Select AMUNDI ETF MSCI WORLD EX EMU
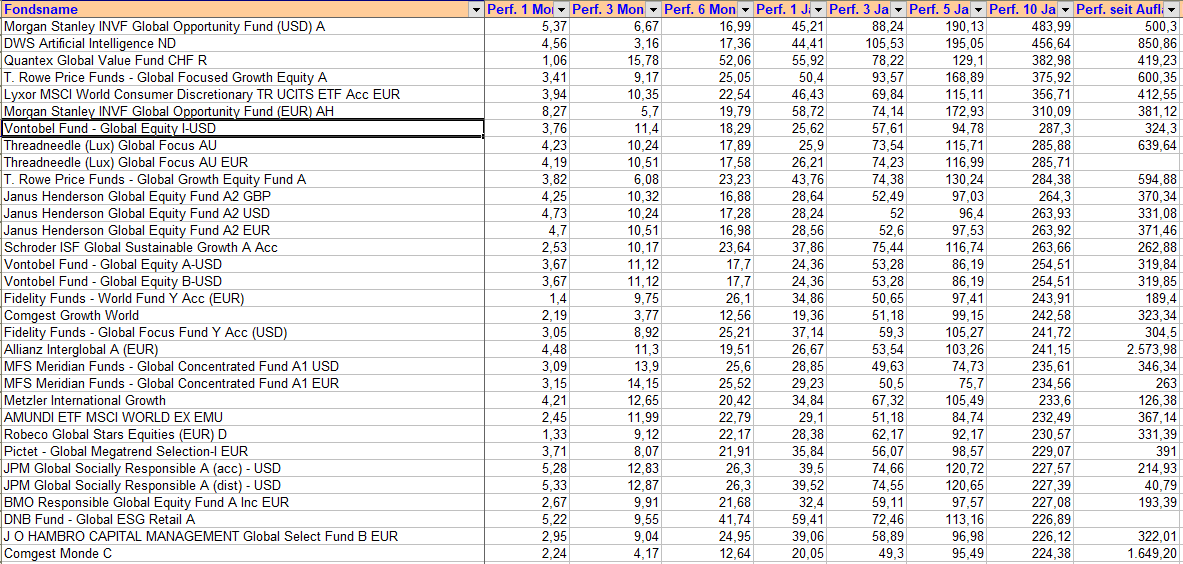Screen dimensions: 1183x564 [242, 417]
